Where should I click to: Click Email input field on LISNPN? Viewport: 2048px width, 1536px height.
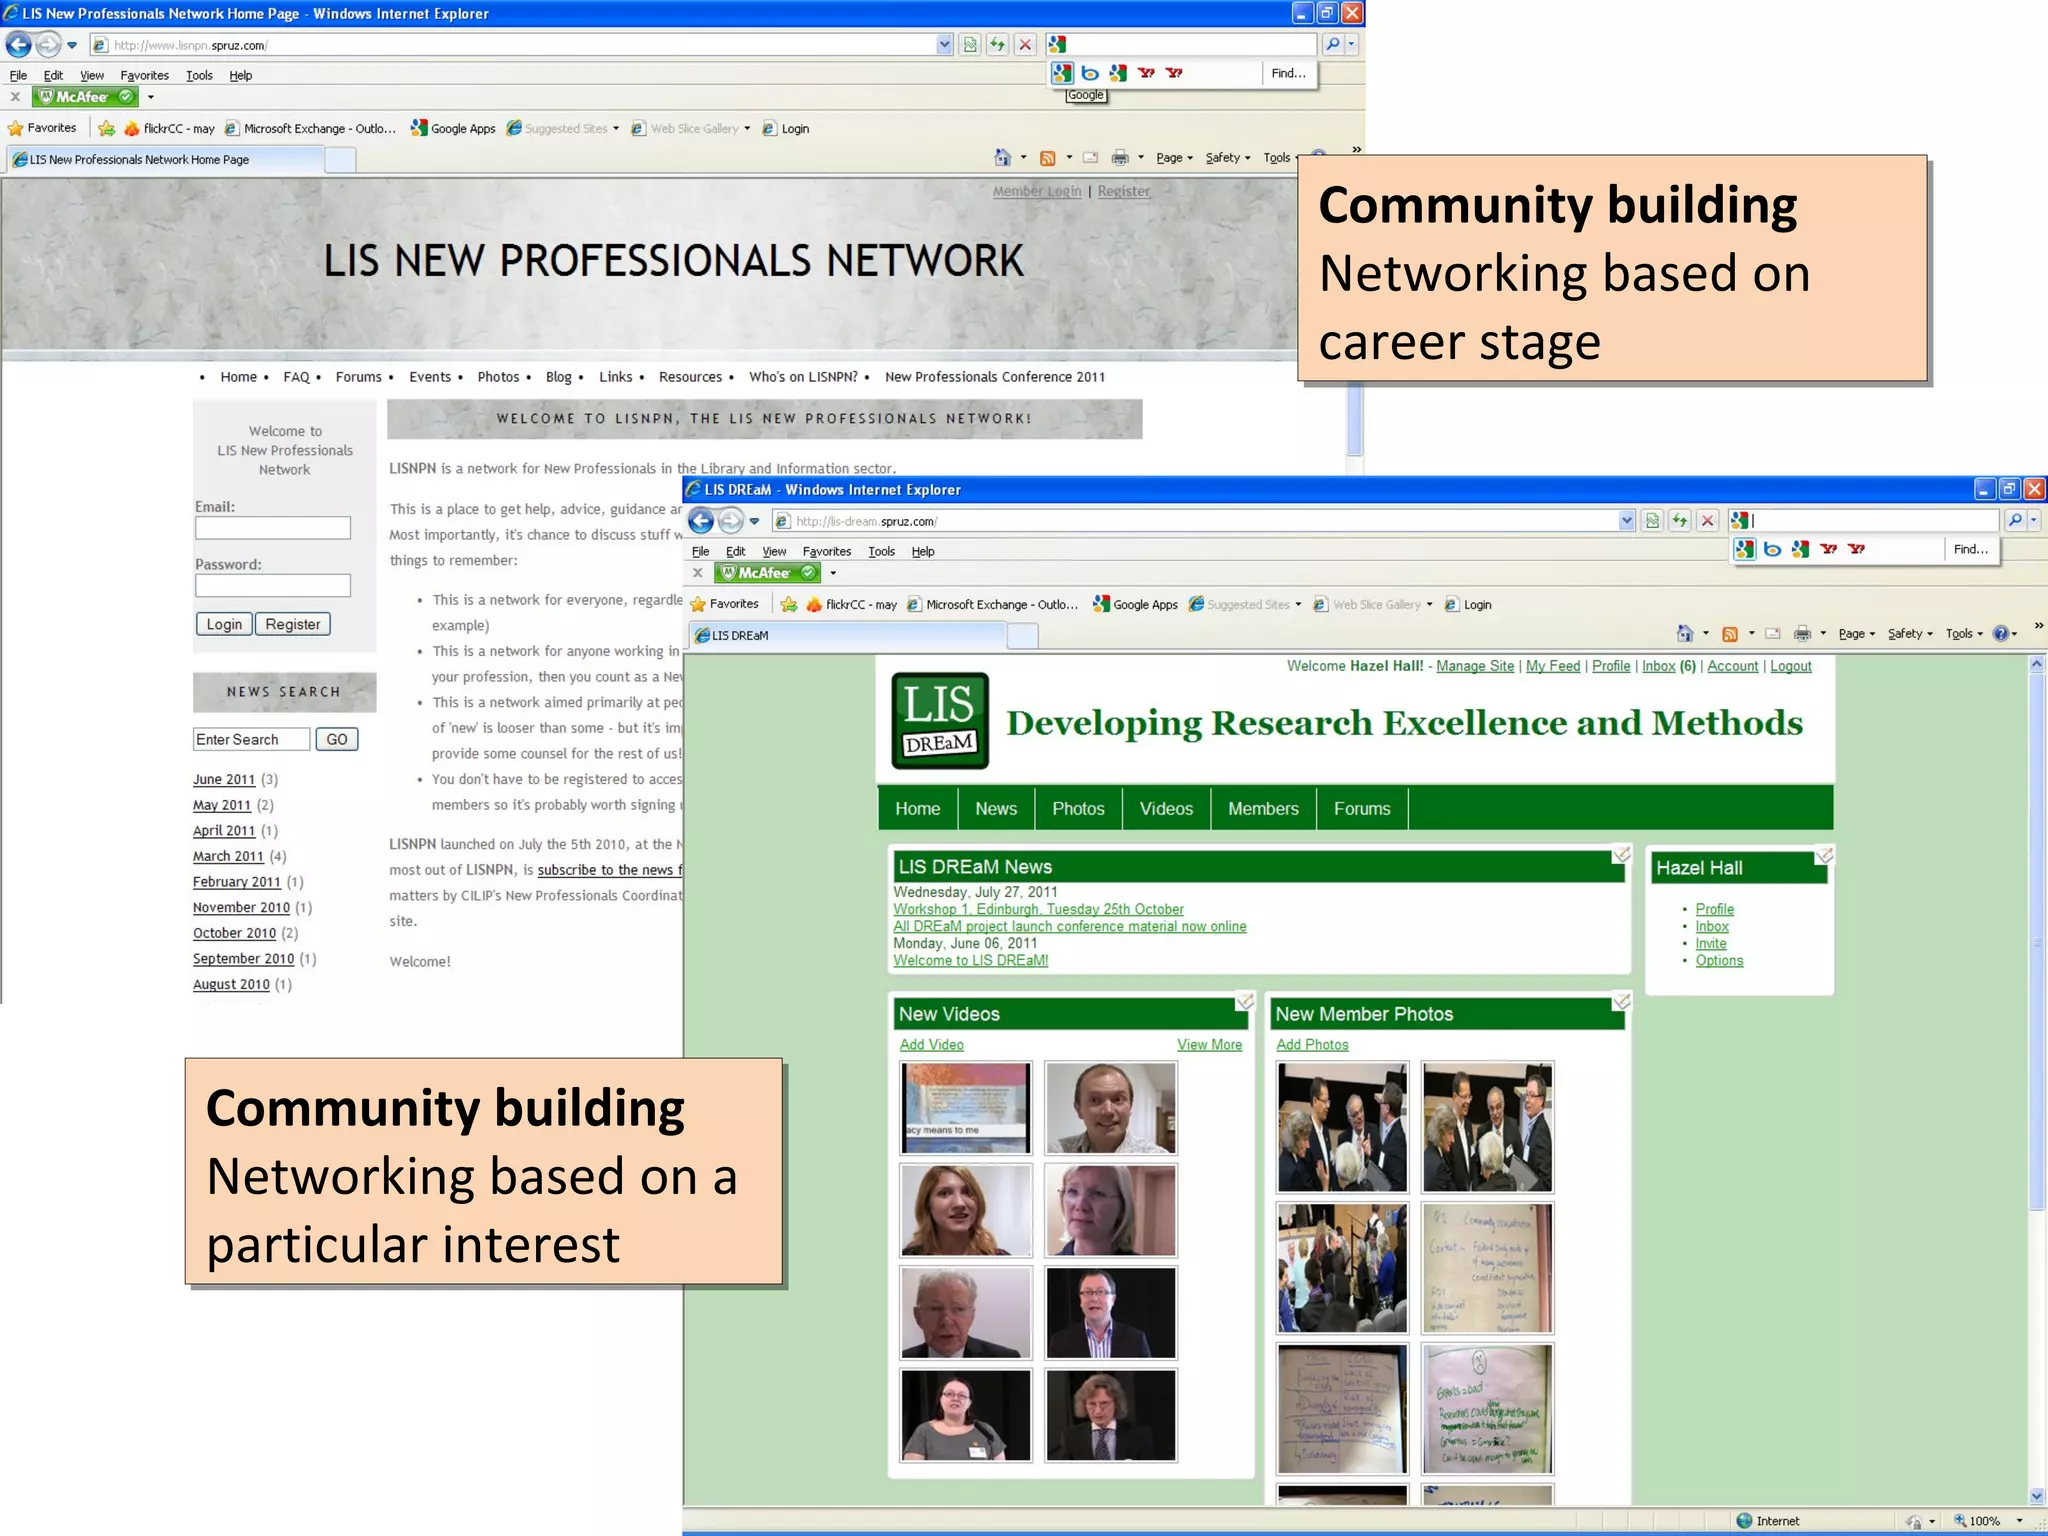coord(273,528)
